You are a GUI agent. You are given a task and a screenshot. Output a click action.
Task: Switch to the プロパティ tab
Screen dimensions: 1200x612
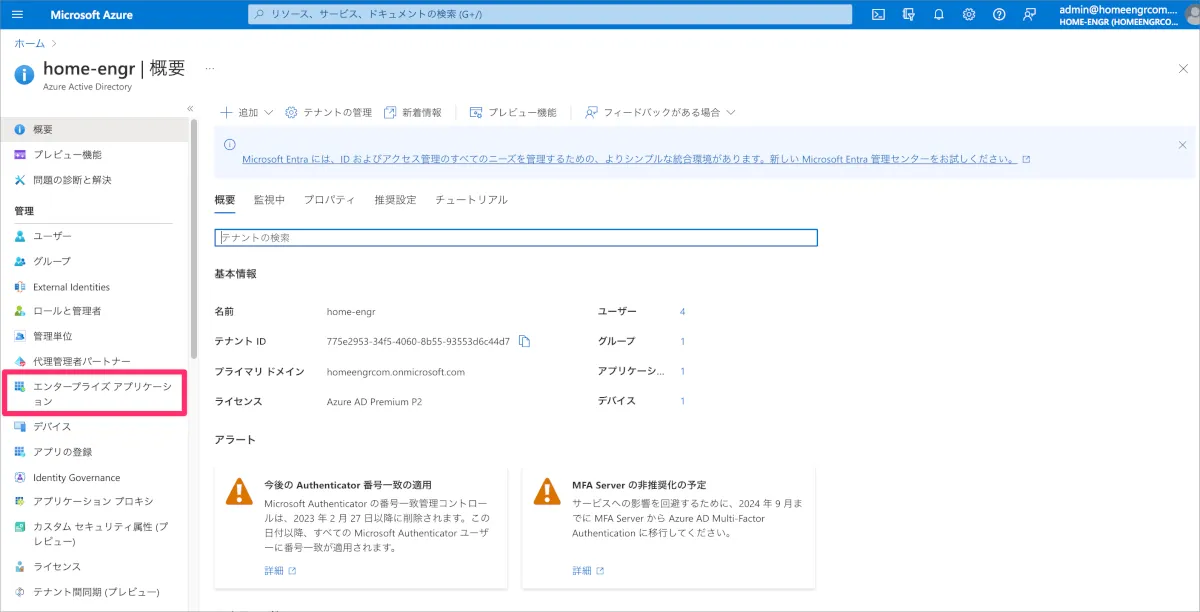tap(329, 200)
